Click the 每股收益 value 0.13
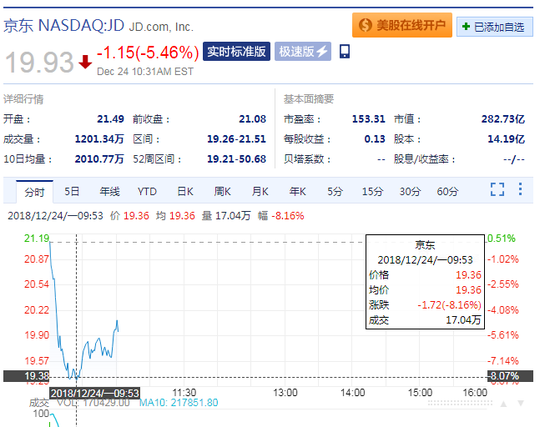The width and height of the screenshot is (550, 427). point(375,139)
